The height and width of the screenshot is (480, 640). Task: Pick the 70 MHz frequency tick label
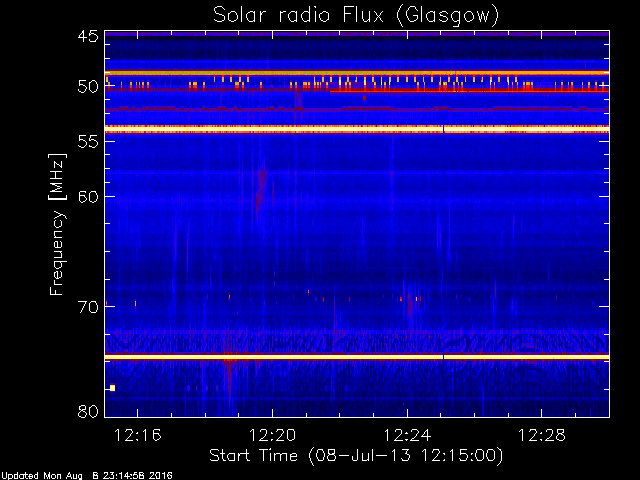pos(87,307)
